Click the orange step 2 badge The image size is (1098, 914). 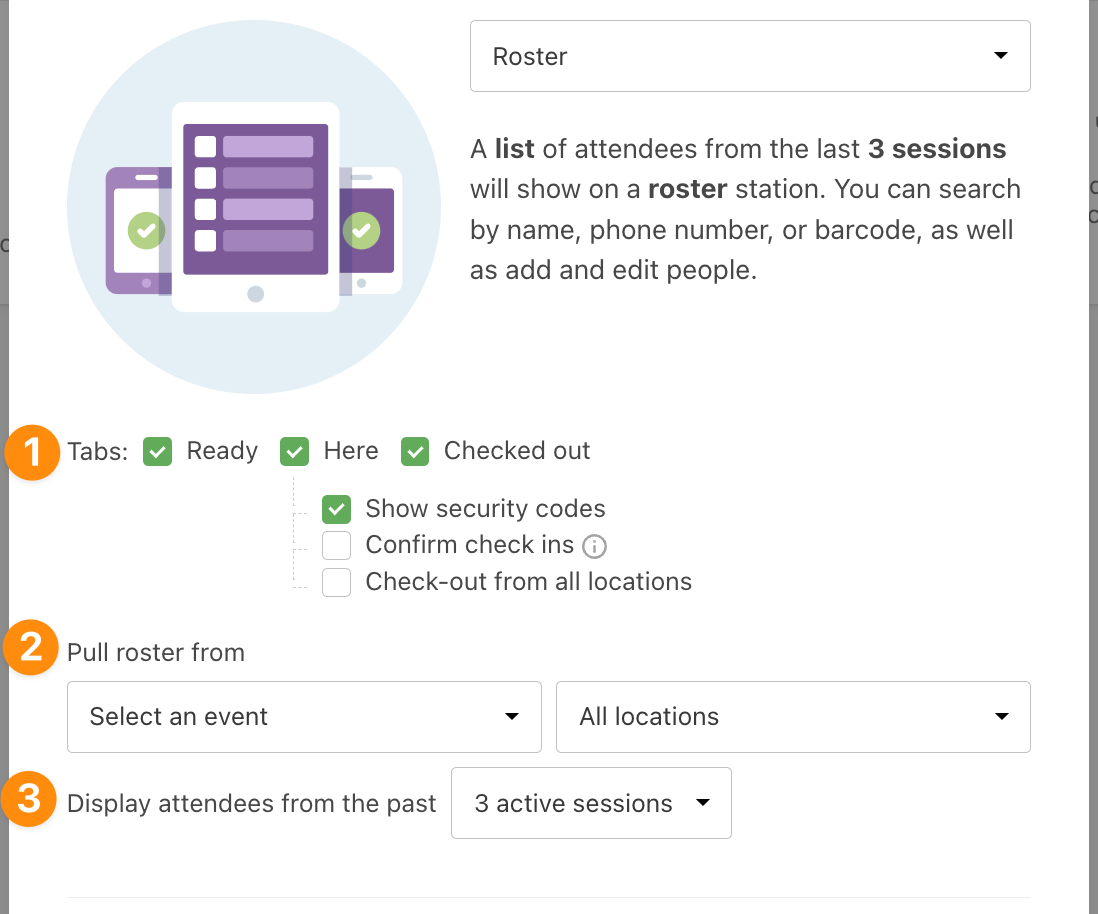[31, 647]
